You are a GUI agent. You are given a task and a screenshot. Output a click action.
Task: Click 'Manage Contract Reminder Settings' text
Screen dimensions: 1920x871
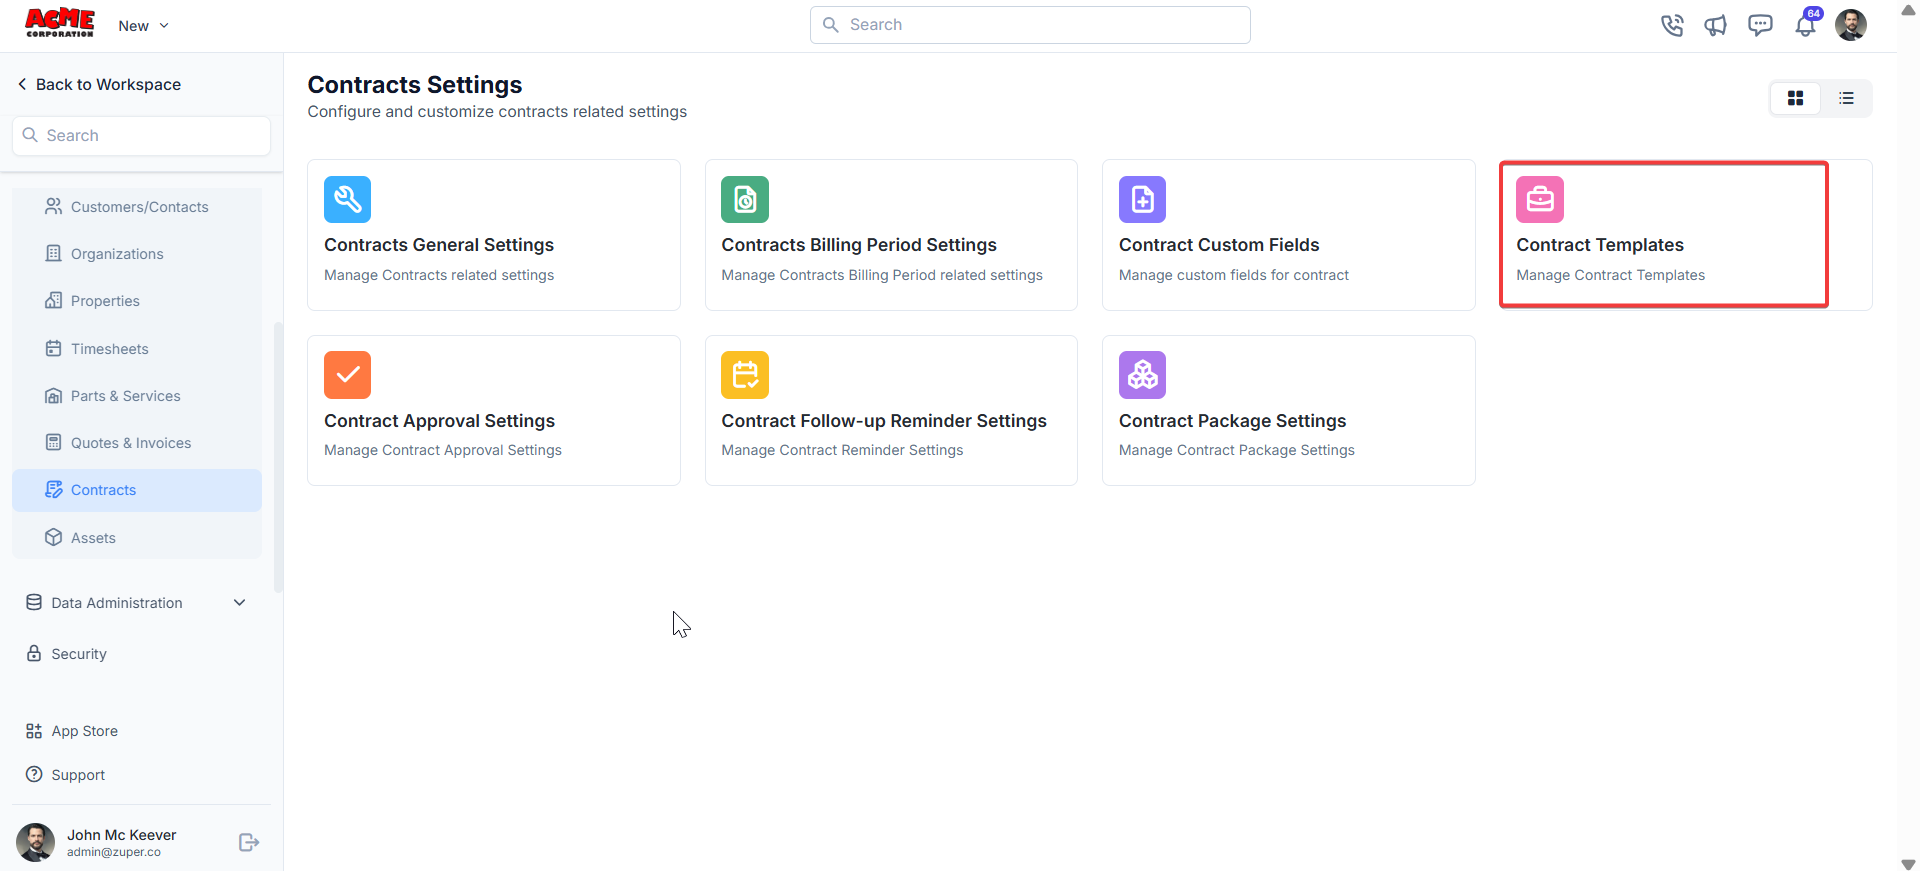(x=842, y=450)
